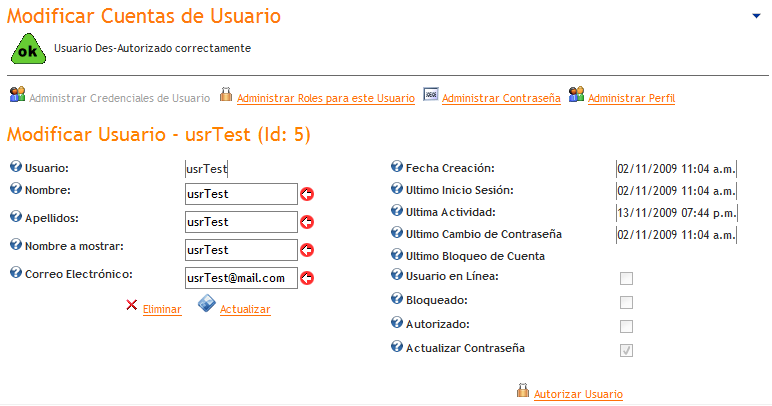772x406 pixels.
Task: Collapse the panel using top-right arrow
Action: (757, 16)
